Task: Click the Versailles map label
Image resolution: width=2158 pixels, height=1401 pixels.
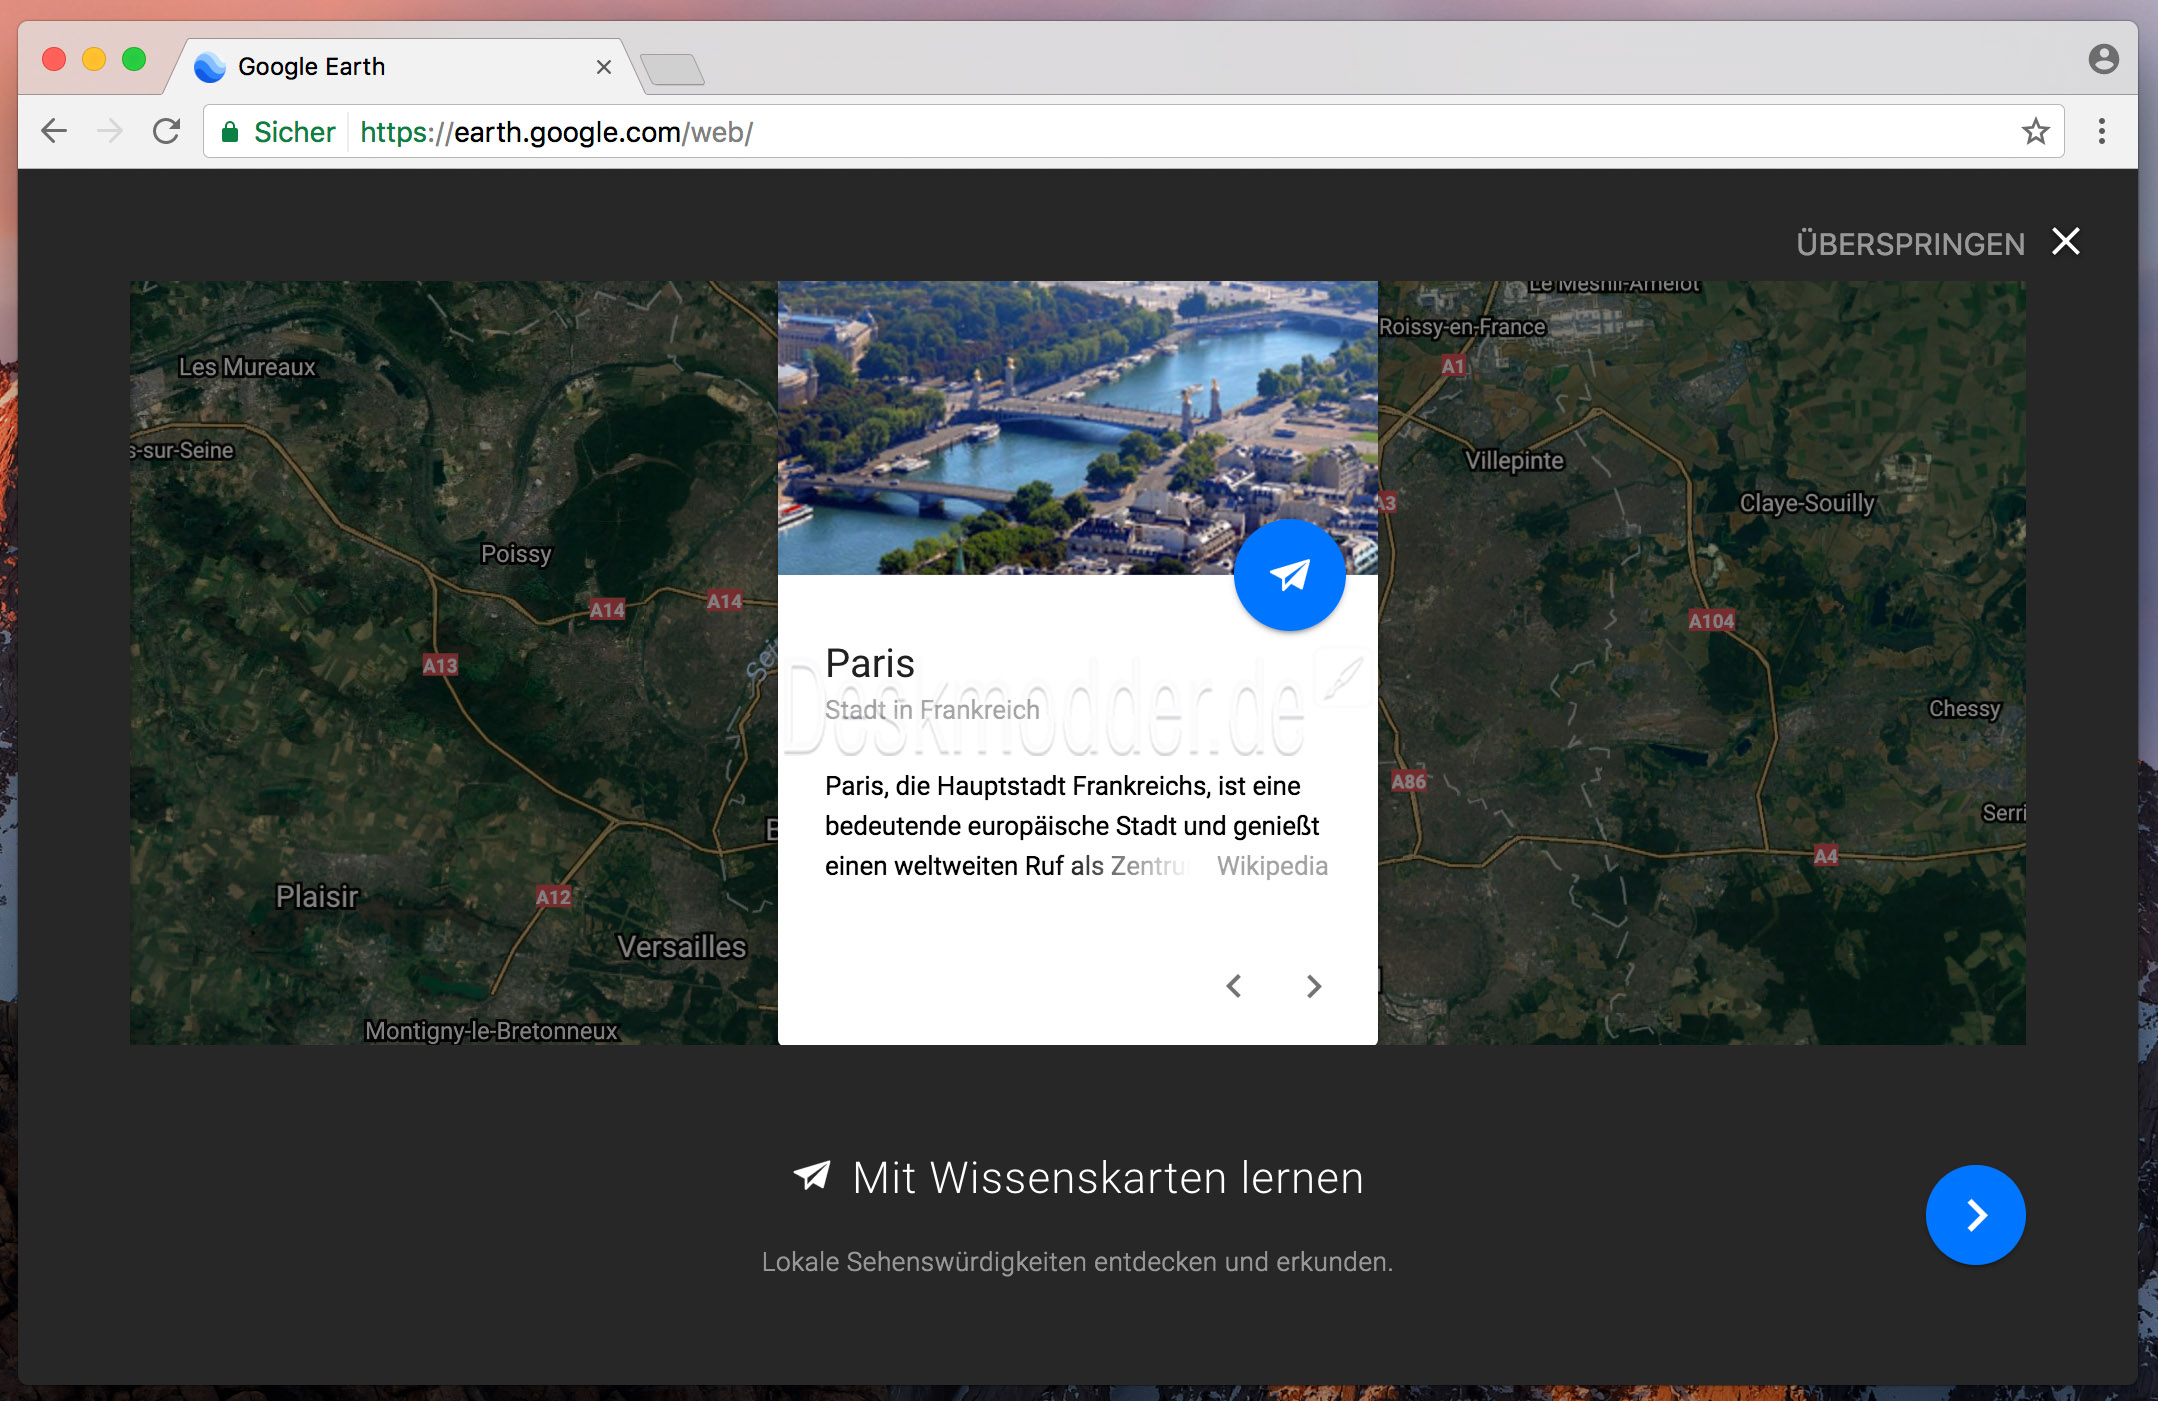Action: coord(682,946)
